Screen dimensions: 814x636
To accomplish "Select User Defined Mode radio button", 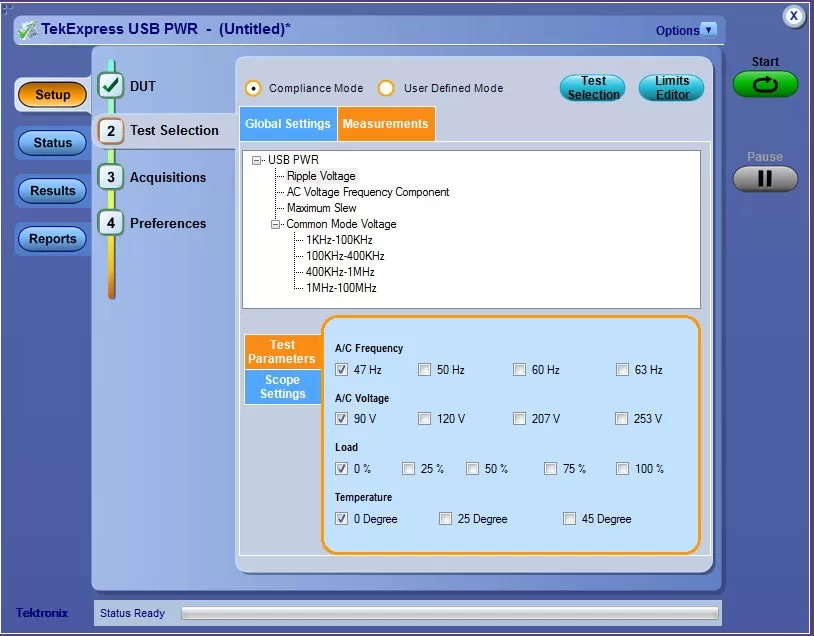I will [x=386, y=88].
